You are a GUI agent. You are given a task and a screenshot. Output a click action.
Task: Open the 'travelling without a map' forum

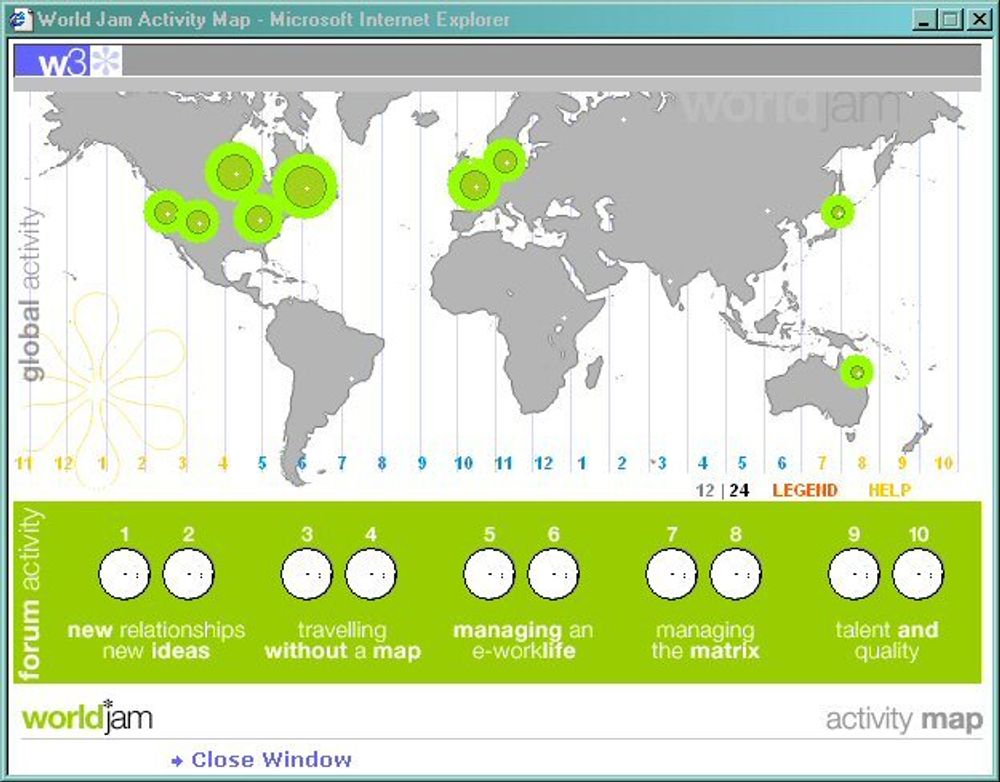342,640
